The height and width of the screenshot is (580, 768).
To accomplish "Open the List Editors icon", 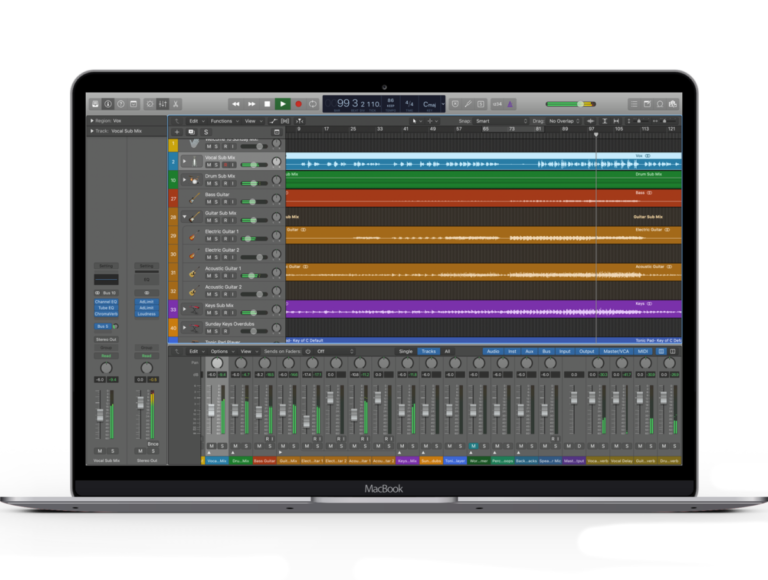I will click(634, 104).
